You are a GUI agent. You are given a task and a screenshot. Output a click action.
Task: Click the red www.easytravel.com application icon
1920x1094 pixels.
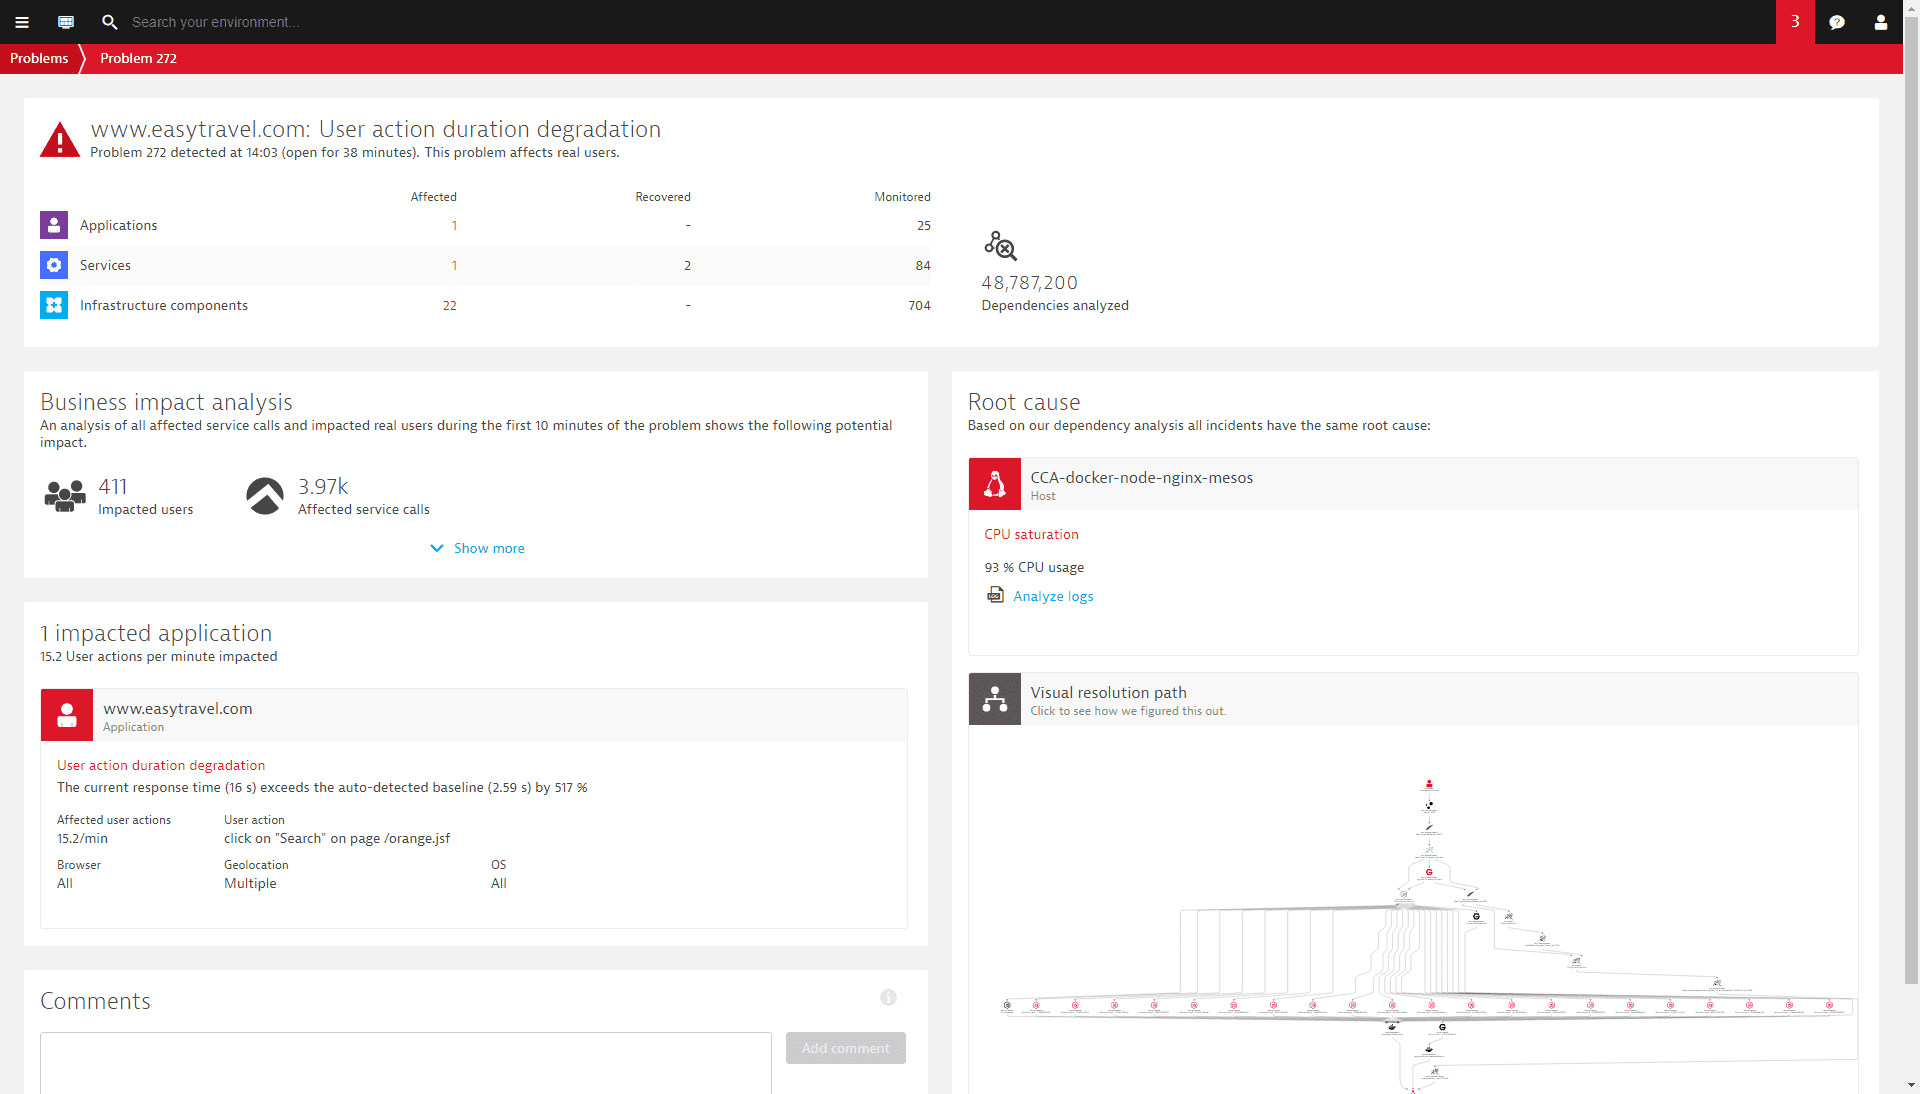tap(67, 715)
